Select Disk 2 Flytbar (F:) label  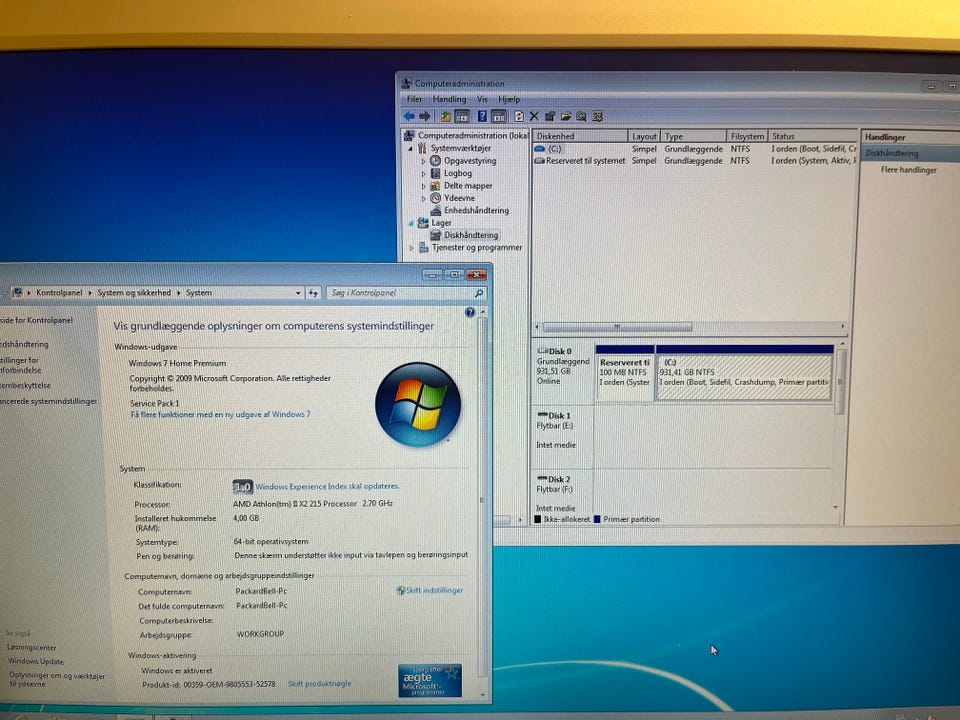click(563, 494)
